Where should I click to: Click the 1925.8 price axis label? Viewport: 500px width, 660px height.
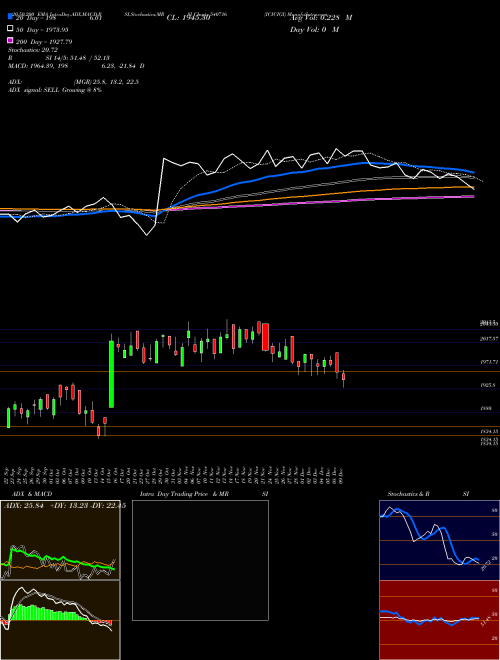(490, 385)
